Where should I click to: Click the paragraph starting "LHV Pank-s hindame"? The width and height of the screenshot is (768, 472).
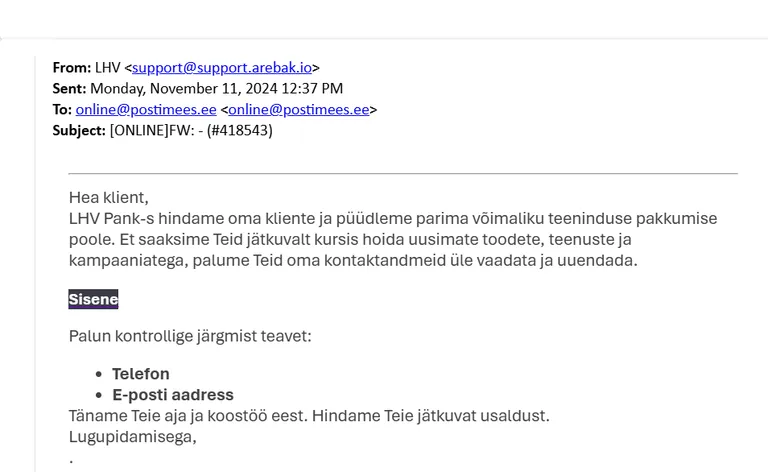click(x=393, y=239)
